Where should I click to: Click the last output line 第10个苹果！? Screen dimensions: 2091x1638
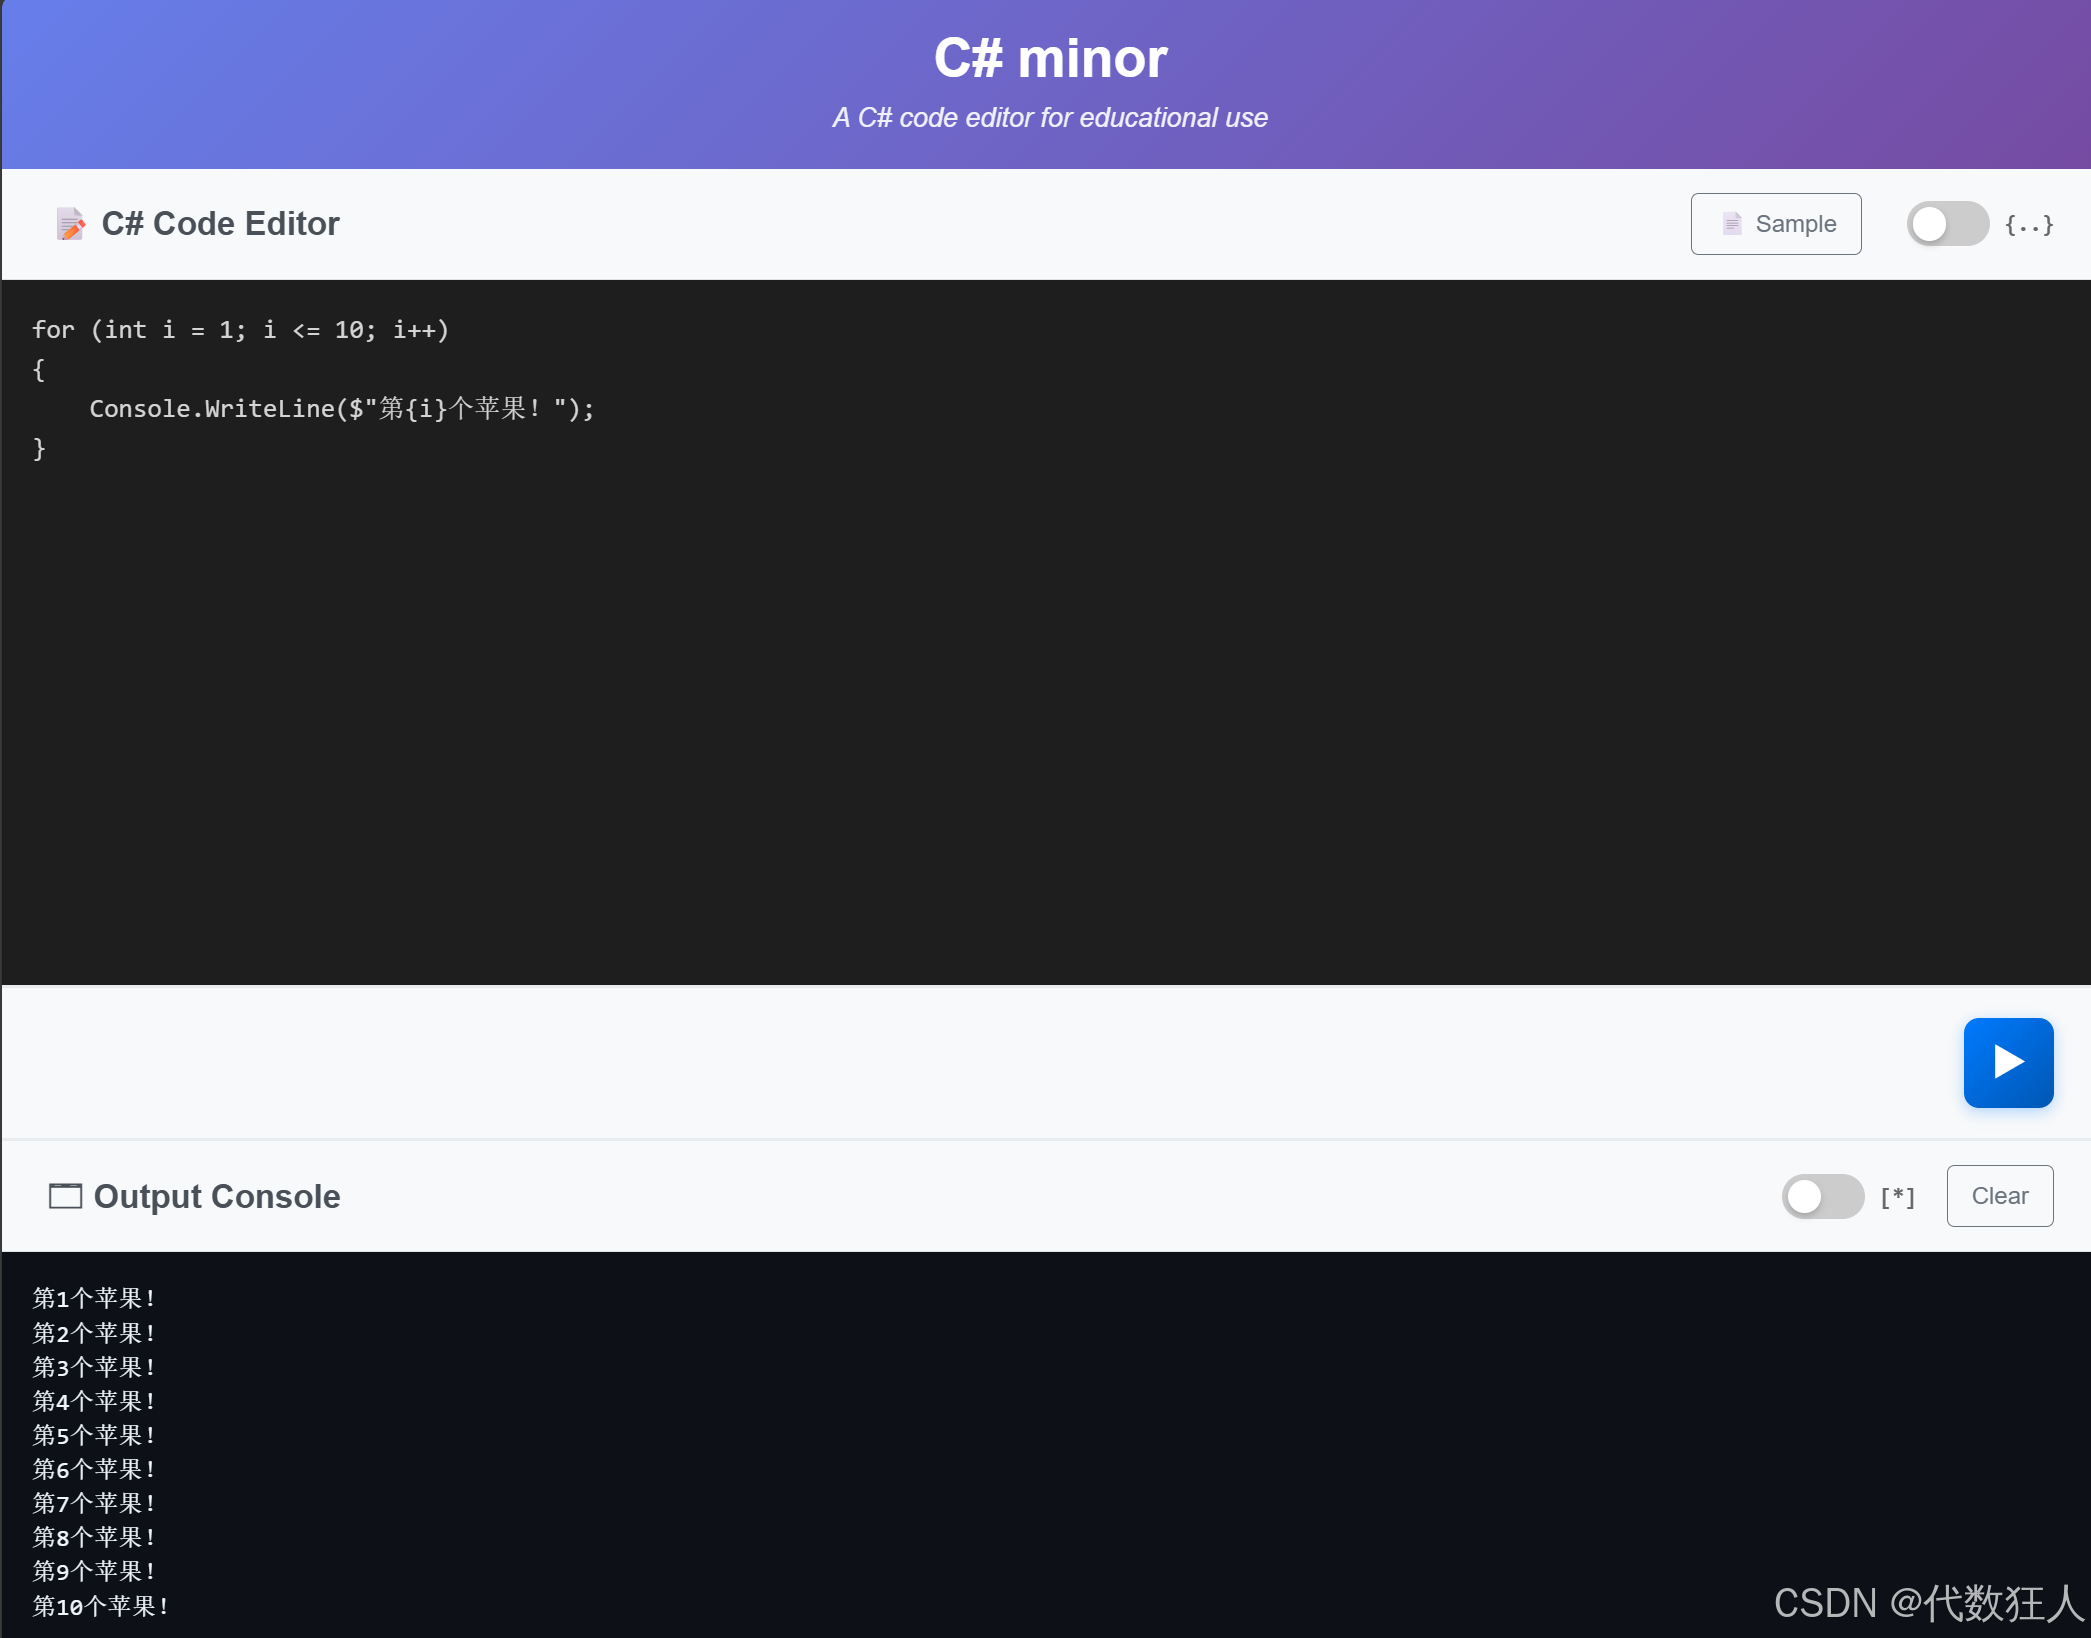[x=100, y=1607]
